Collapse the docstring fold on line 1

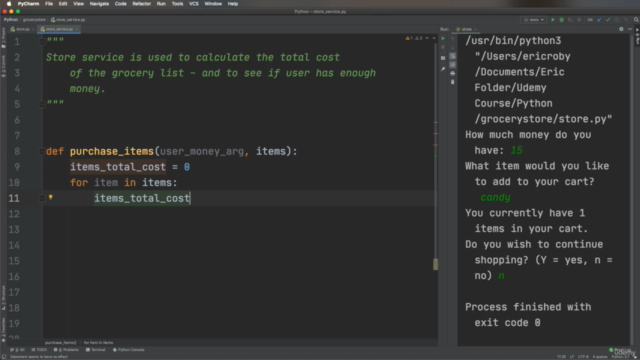coord(42,41)
